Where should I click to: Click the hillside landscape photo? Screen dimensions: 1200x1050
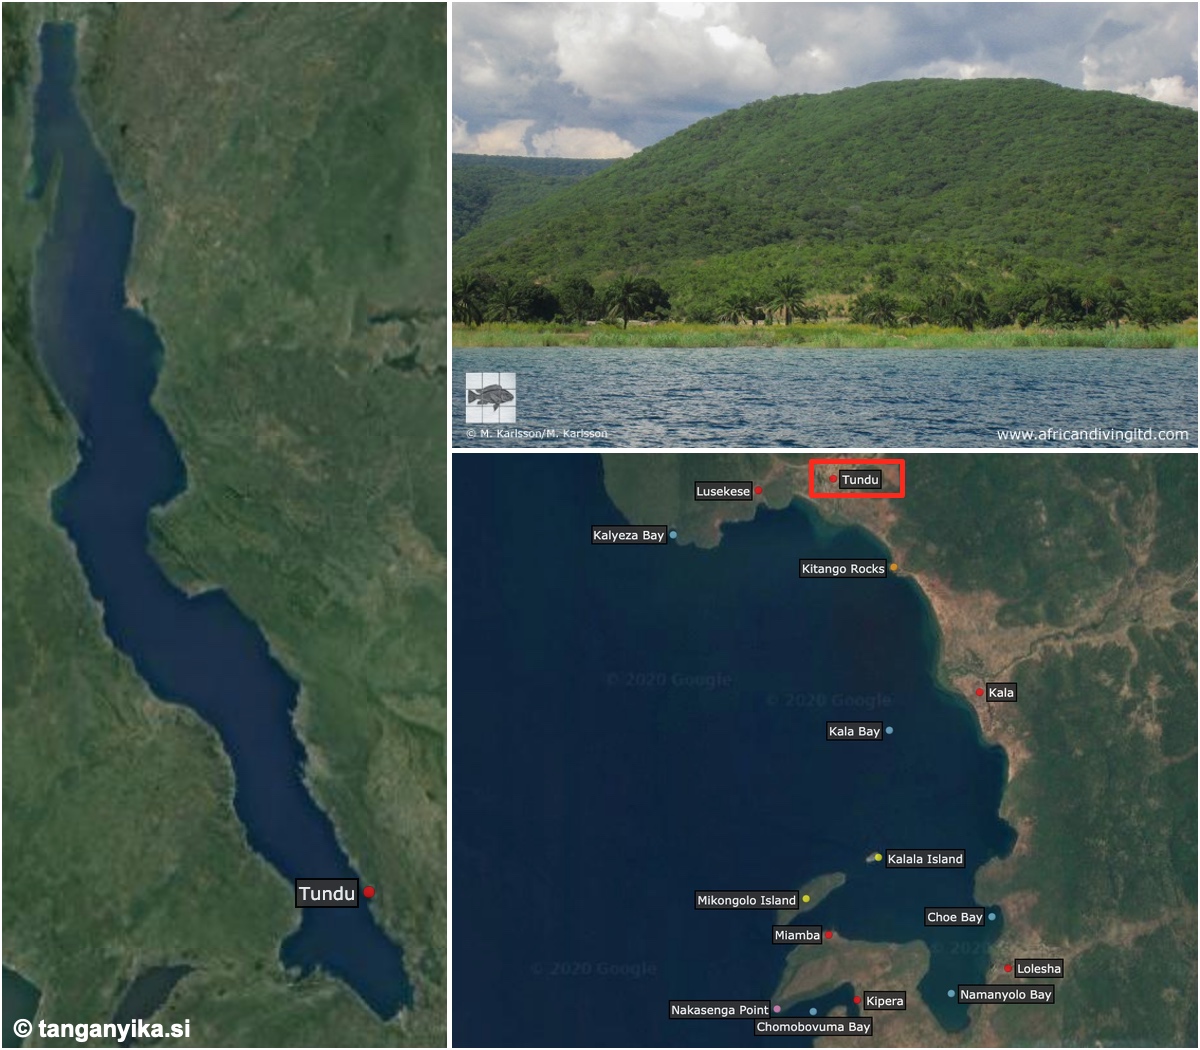(x=825, y=224)
